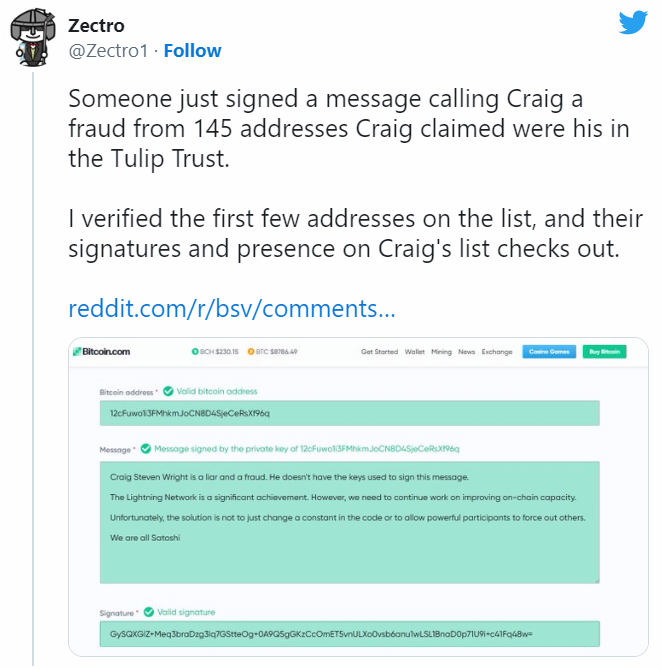This screenshot has width=662, height=669.
Task: Select the News nav item
Action: point(466,352)
